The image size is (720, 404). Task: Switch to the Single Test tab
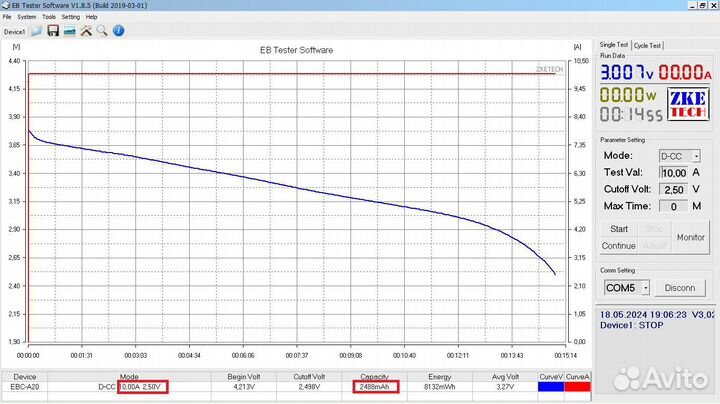click(614, 45)
